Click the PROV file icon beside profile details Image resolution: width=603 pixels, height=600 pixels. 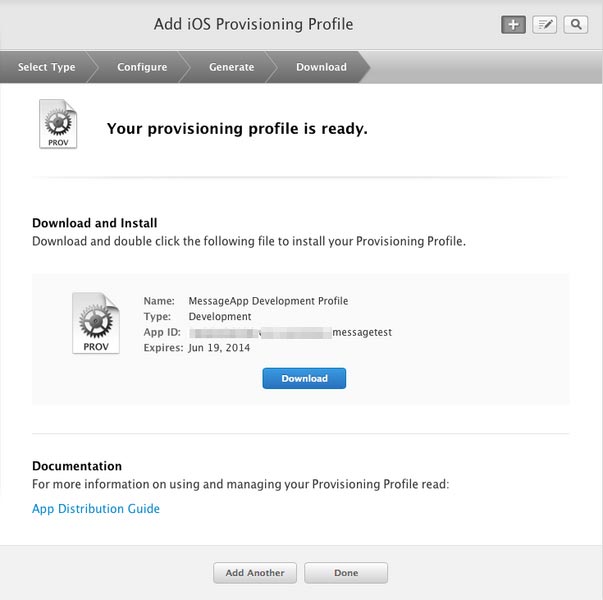tap(96, 324)
